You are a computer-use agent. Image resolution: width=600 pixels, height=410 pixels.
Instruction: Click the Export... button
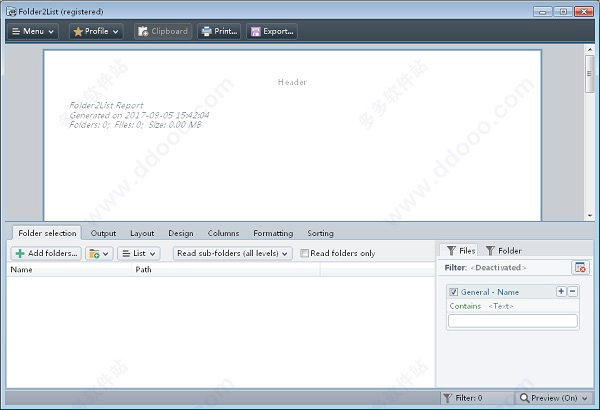click(x=272, y=31)
